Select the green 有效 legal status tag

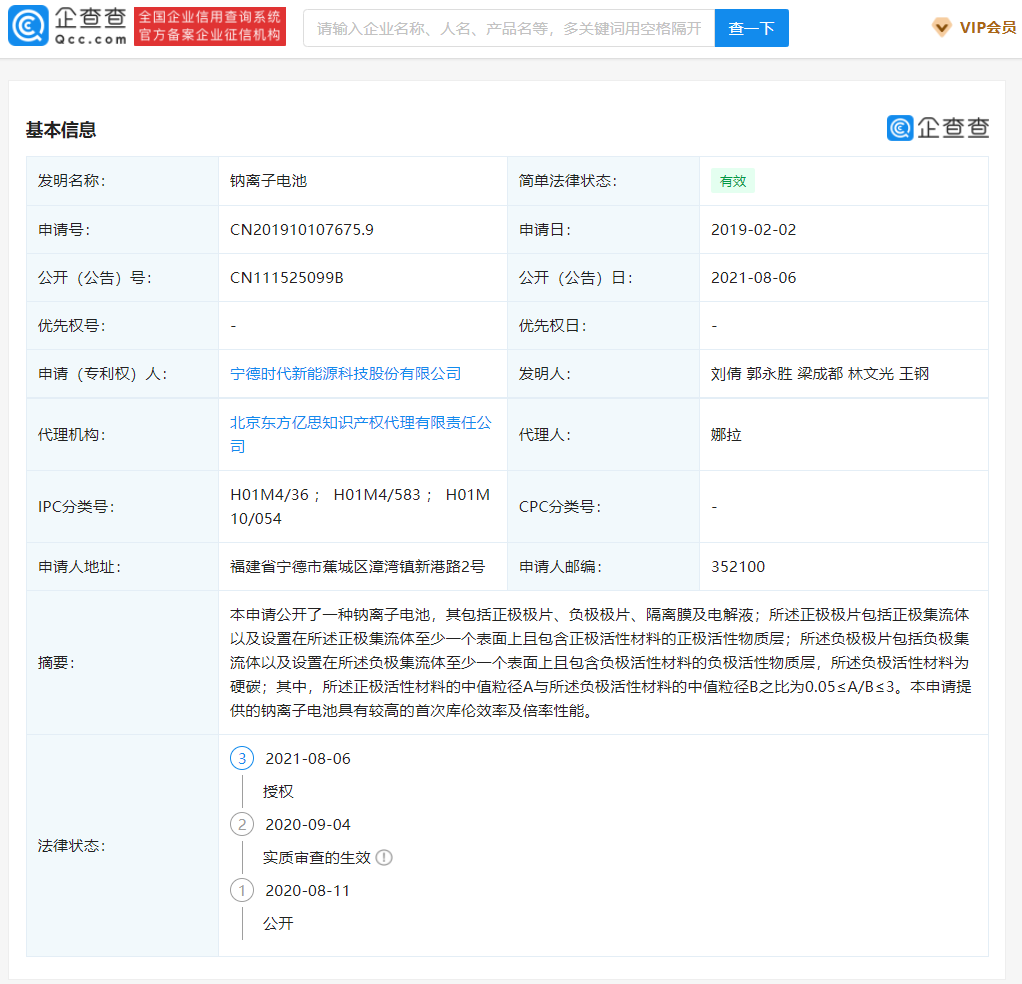tap(733, 181)
